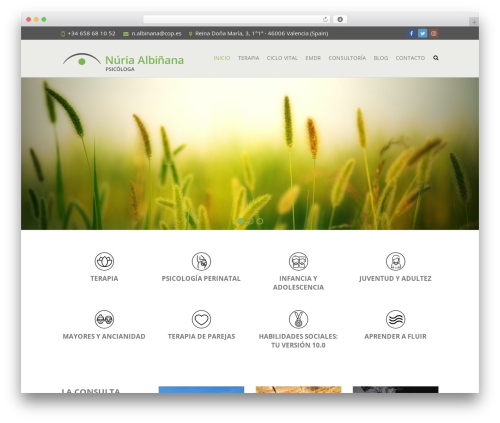Select the third slider dot

click(260, 221)
